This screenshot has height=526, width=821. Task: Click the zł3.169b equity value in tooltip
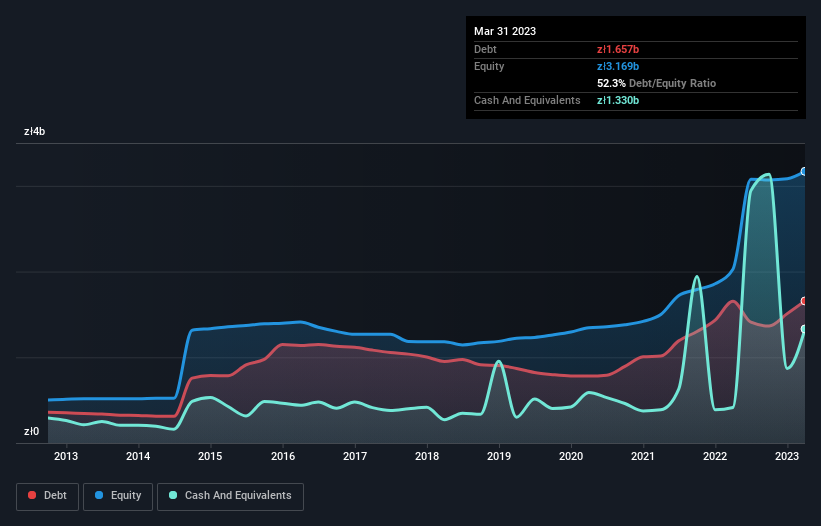[x=618, y=66]
